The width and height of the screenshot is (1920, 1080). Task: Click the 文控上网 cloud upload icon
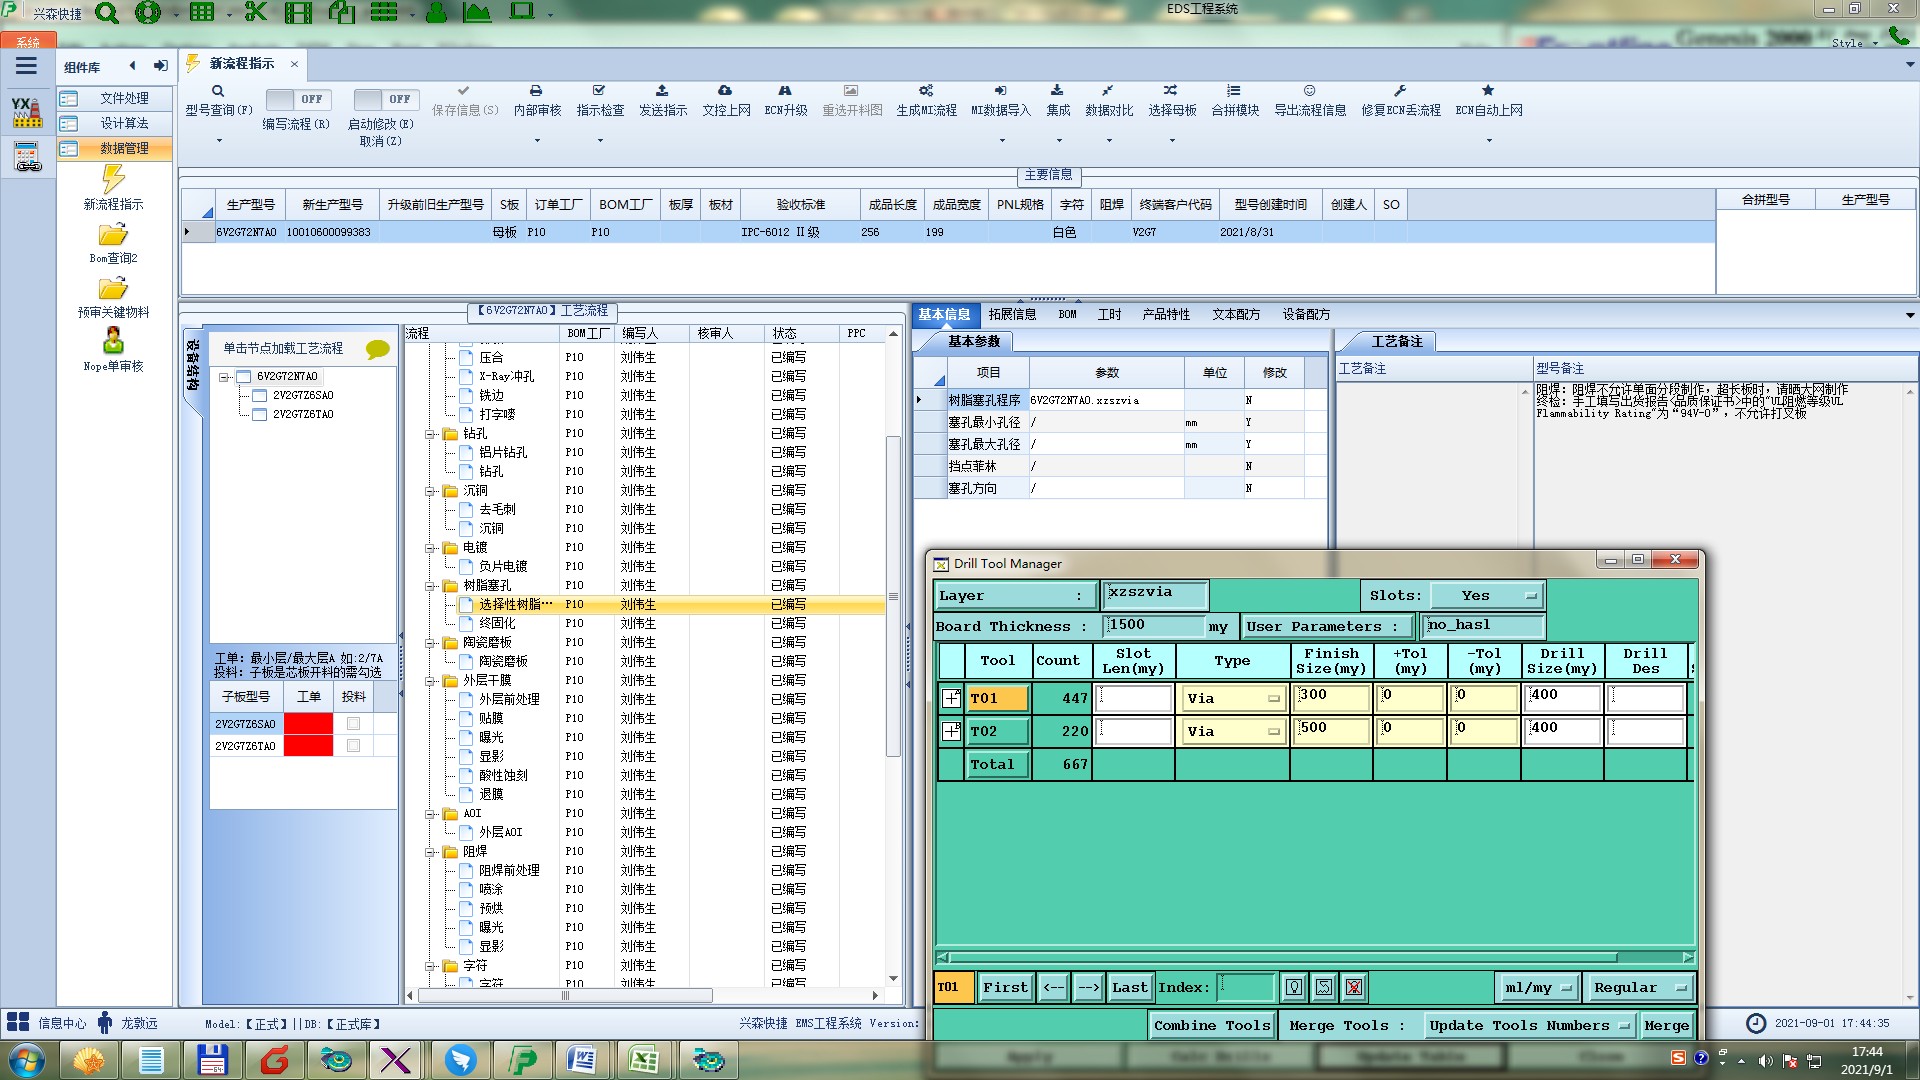click(x=725, y=91)
